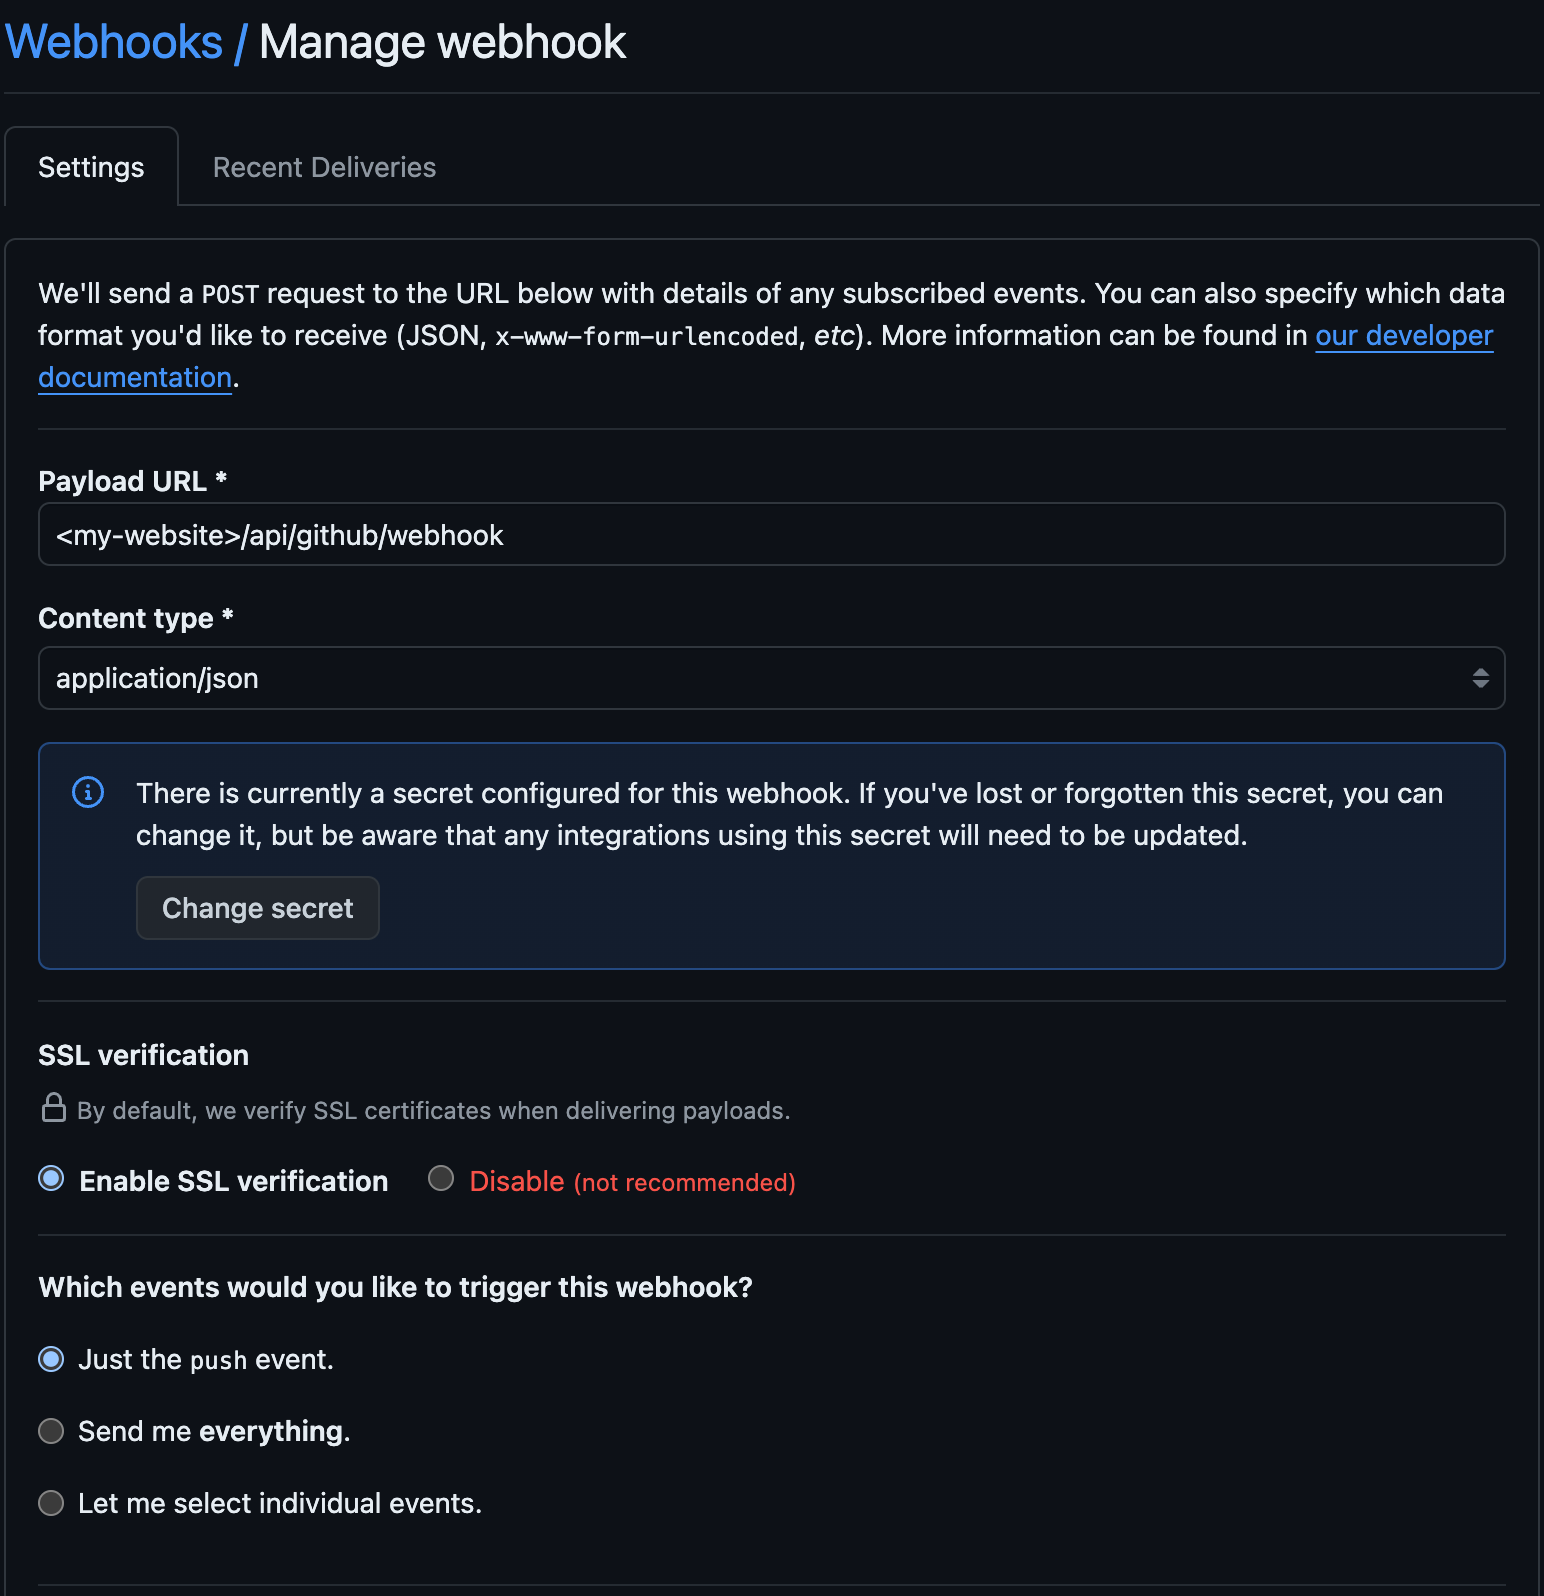Open the developer documentation link
The width and height of the screenshot is (1544, 1596).
coord(1403,336)
